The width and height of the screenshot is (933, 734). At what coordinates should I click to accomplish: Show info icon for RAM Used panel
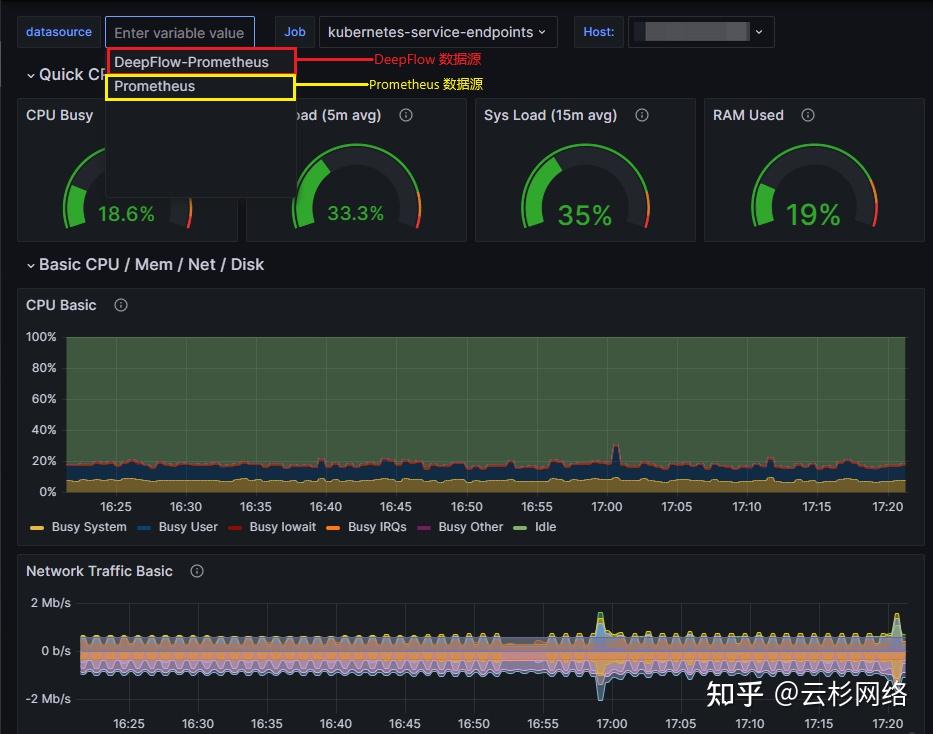click(807, 115)
